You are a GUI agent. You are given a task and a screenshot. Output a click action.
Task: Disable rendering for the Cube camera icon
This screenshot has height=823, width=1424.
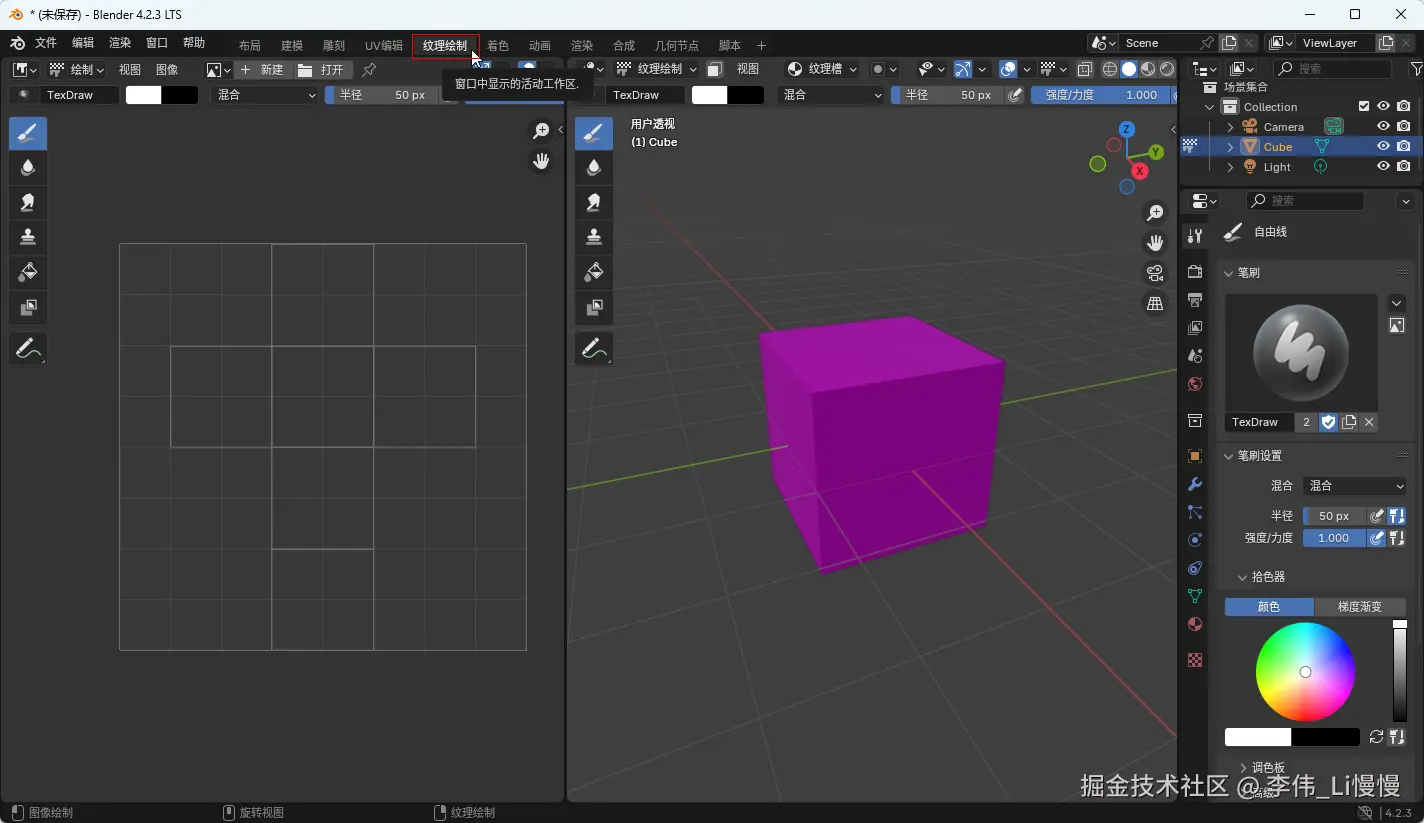coord(1404,147)
